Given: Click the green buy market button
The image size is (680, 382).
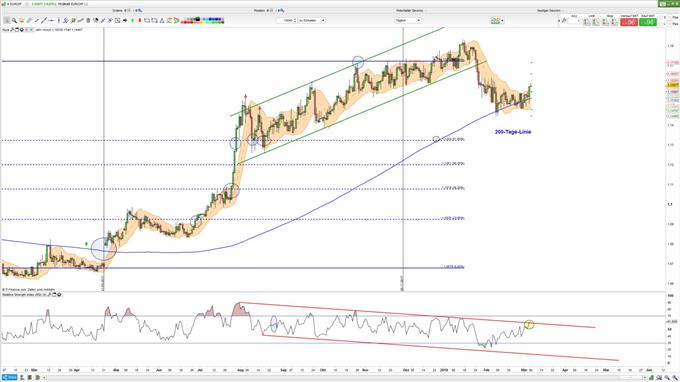Looking at the screenshot, I should pos(648,22).
